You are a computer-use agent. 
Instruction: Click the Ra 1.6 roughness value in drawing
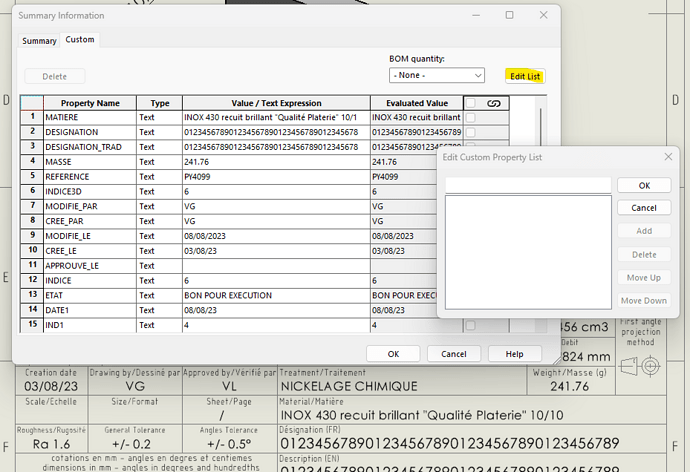tap(51, 444)
